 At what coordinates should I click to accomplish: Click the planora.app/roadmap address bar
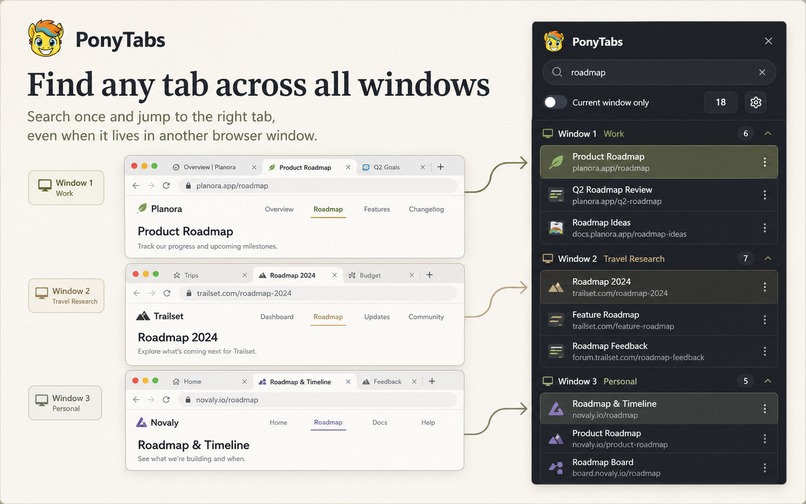point(317,186)
